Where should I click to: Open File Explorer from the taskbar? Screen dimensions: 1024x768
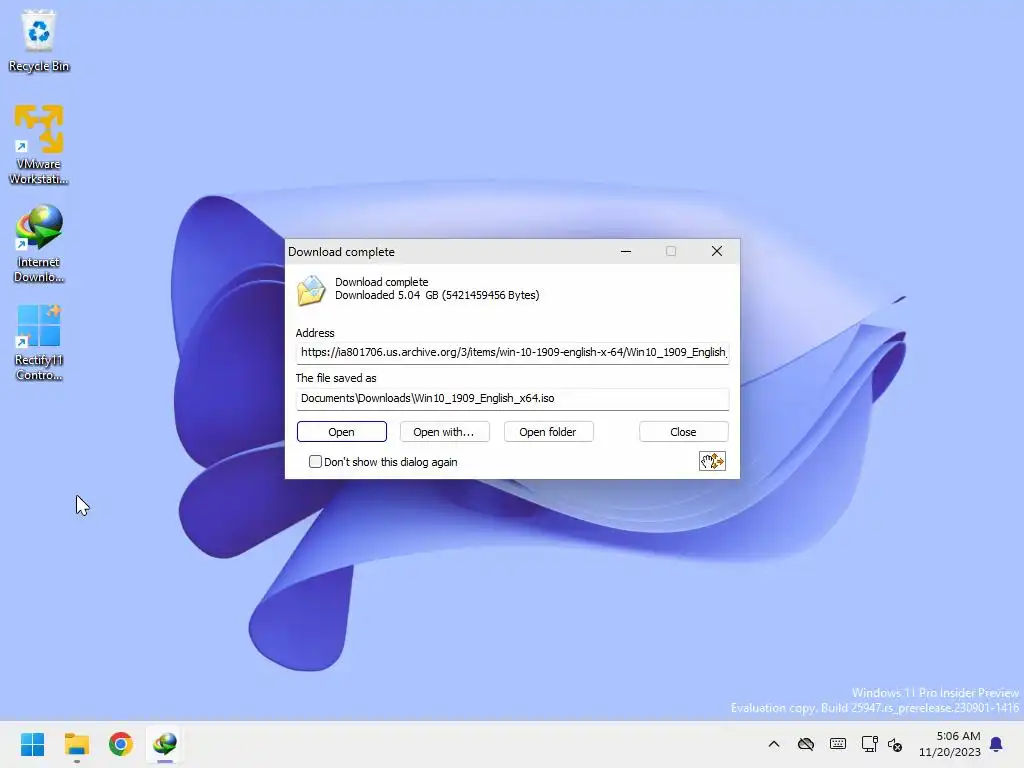tap(76, 744)
